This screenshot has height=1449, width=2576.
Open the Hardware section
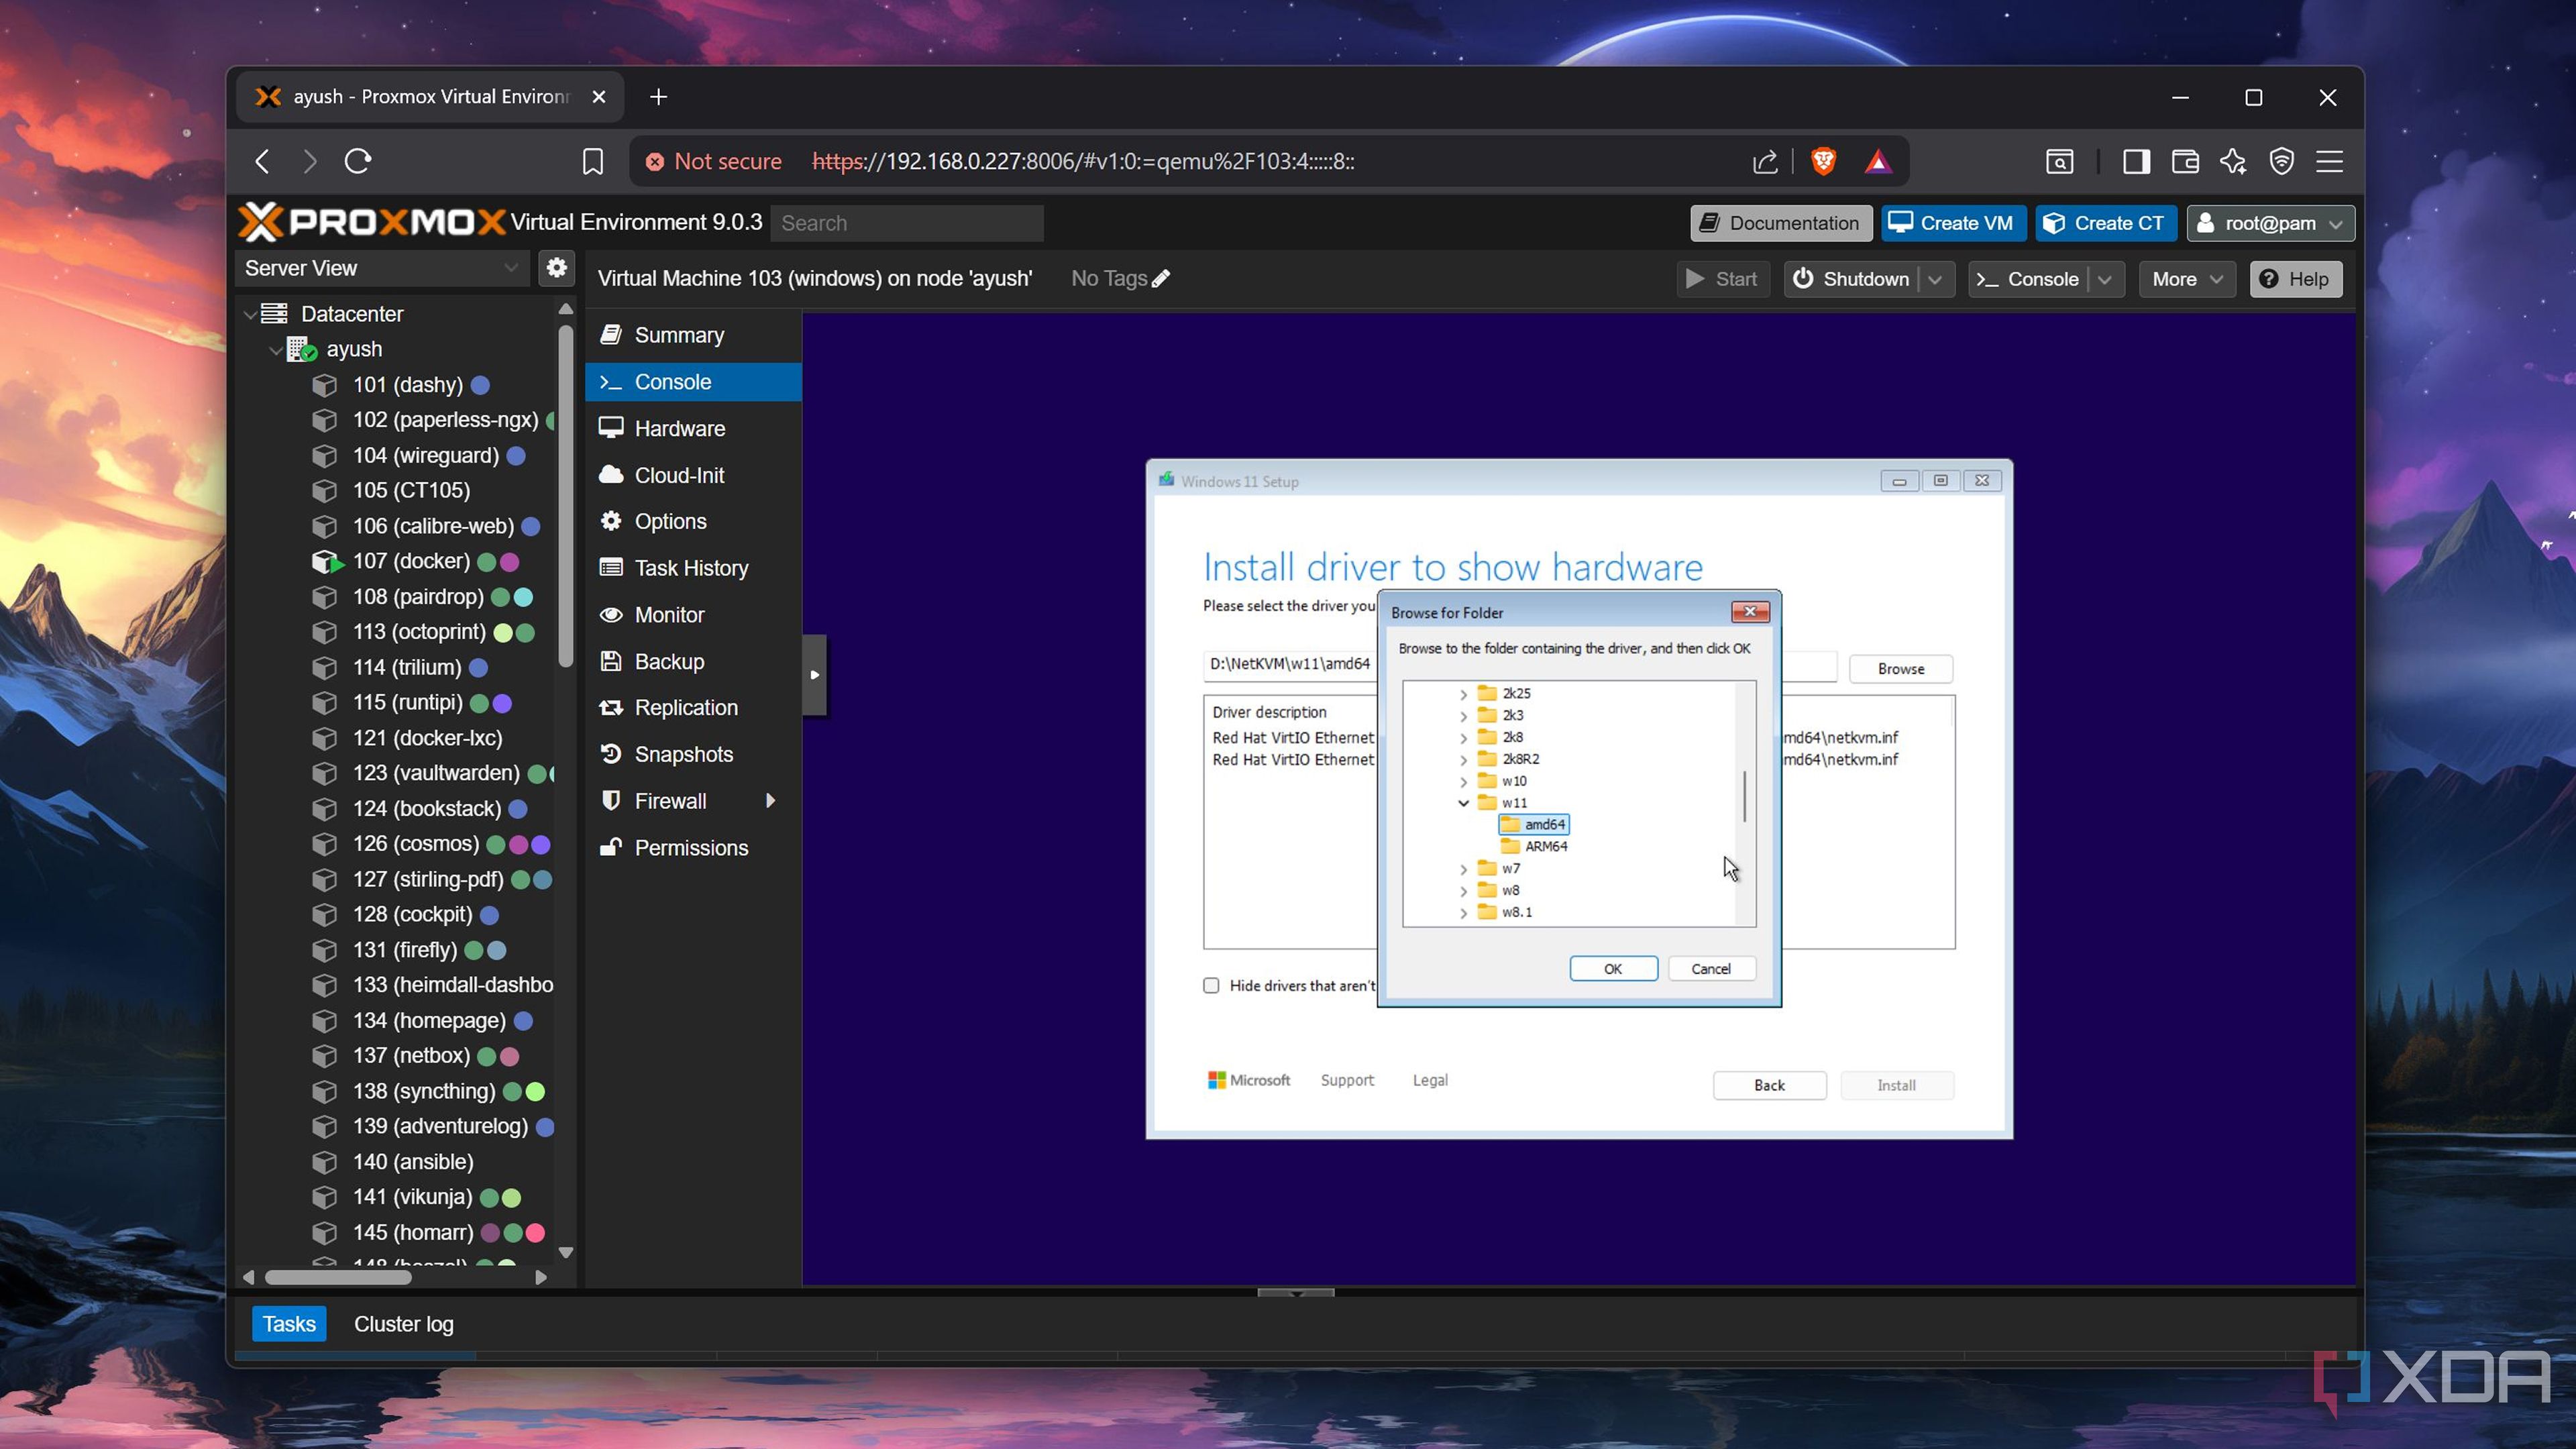coord(693,429)
